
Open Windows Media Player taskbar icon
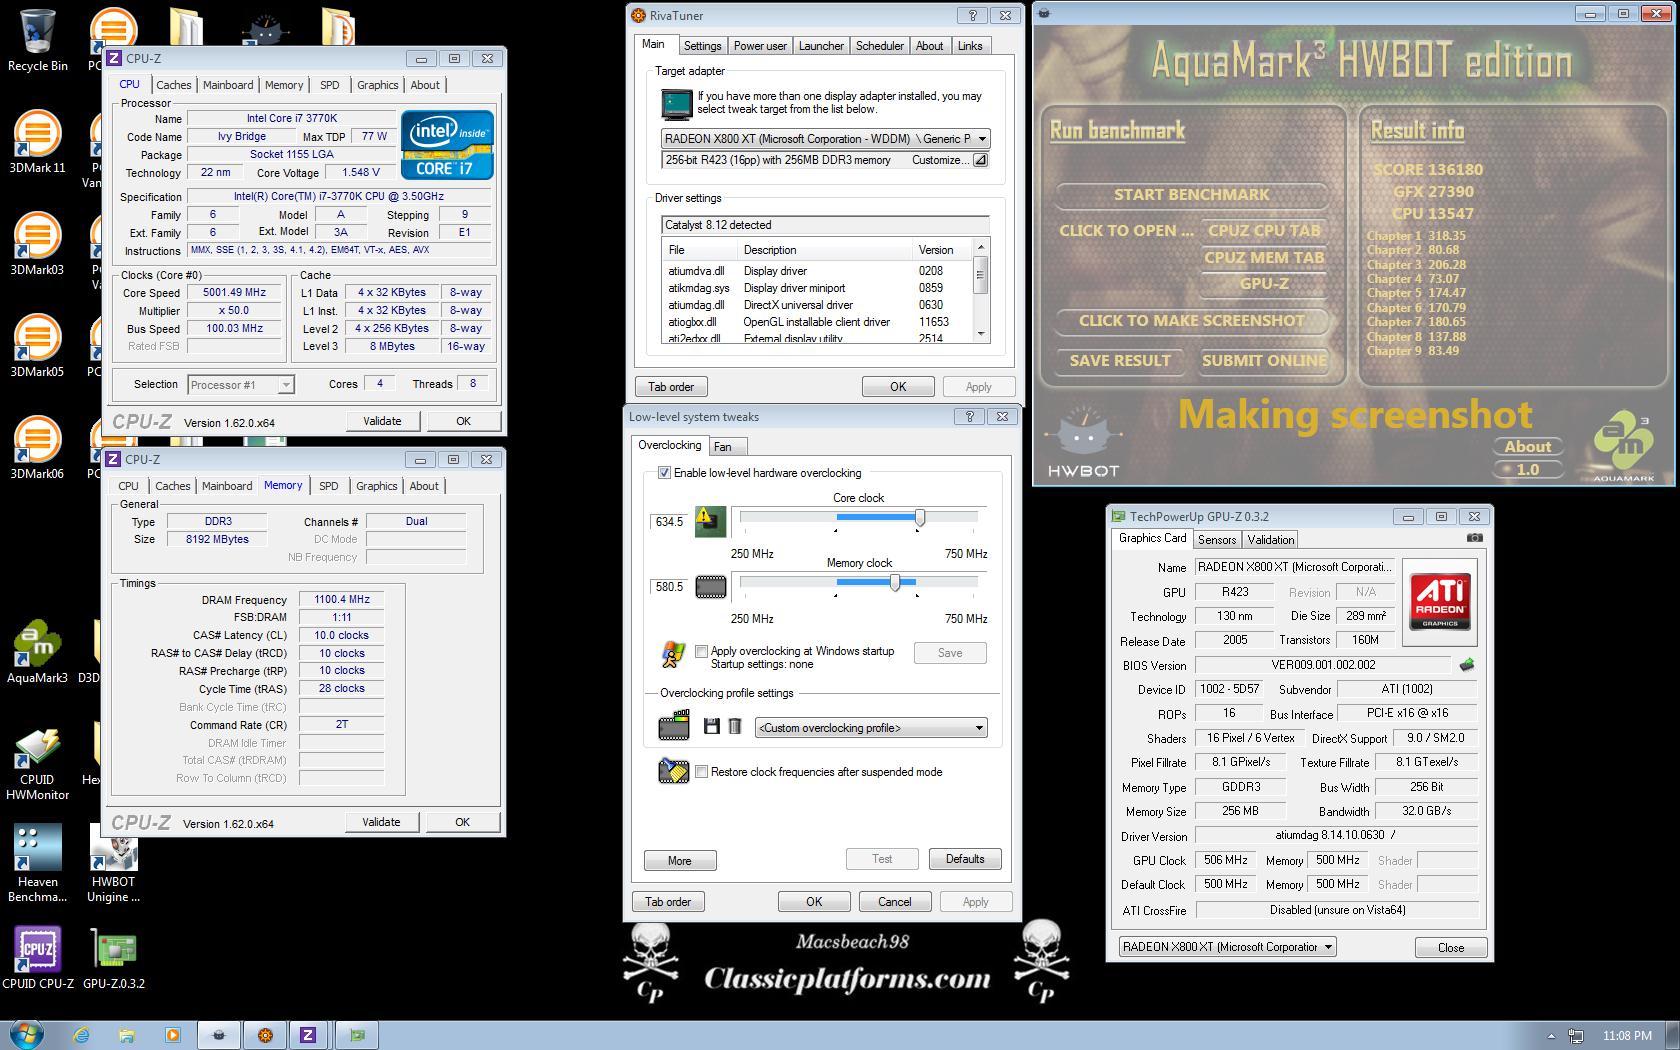(172, 1035)
